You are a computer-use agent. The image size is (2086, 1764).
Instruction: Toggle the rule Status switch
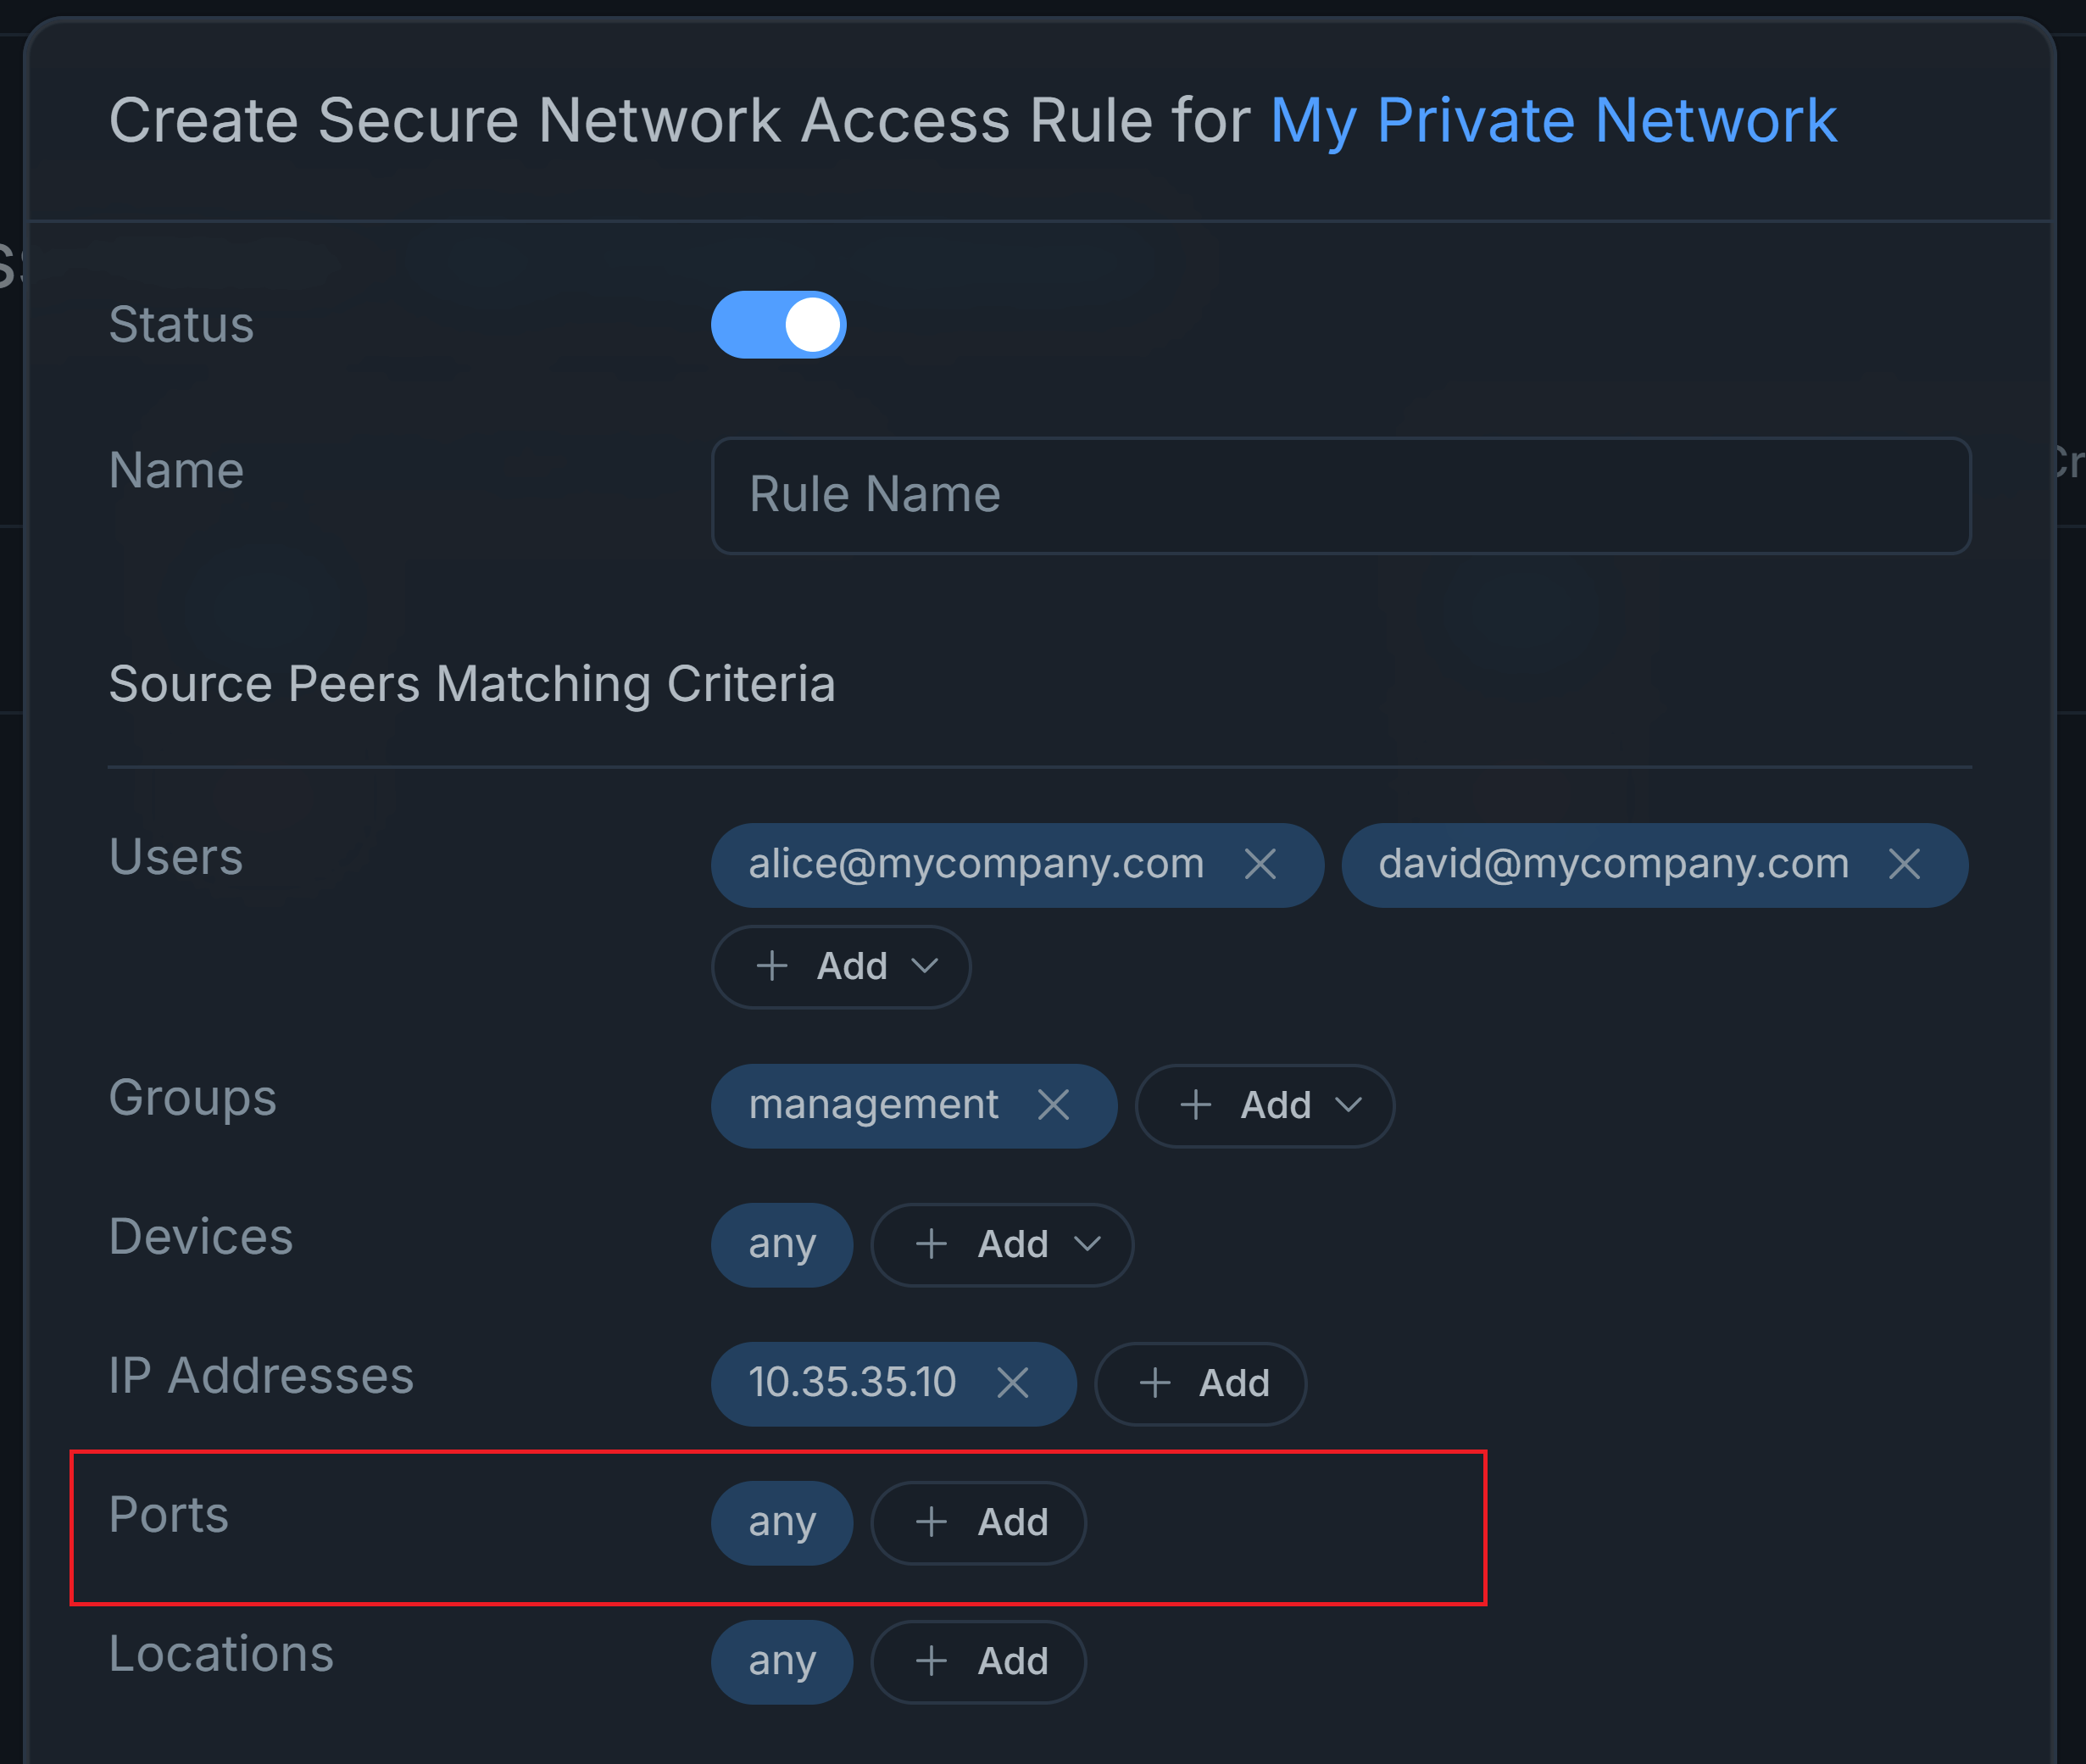click(778, 325)
